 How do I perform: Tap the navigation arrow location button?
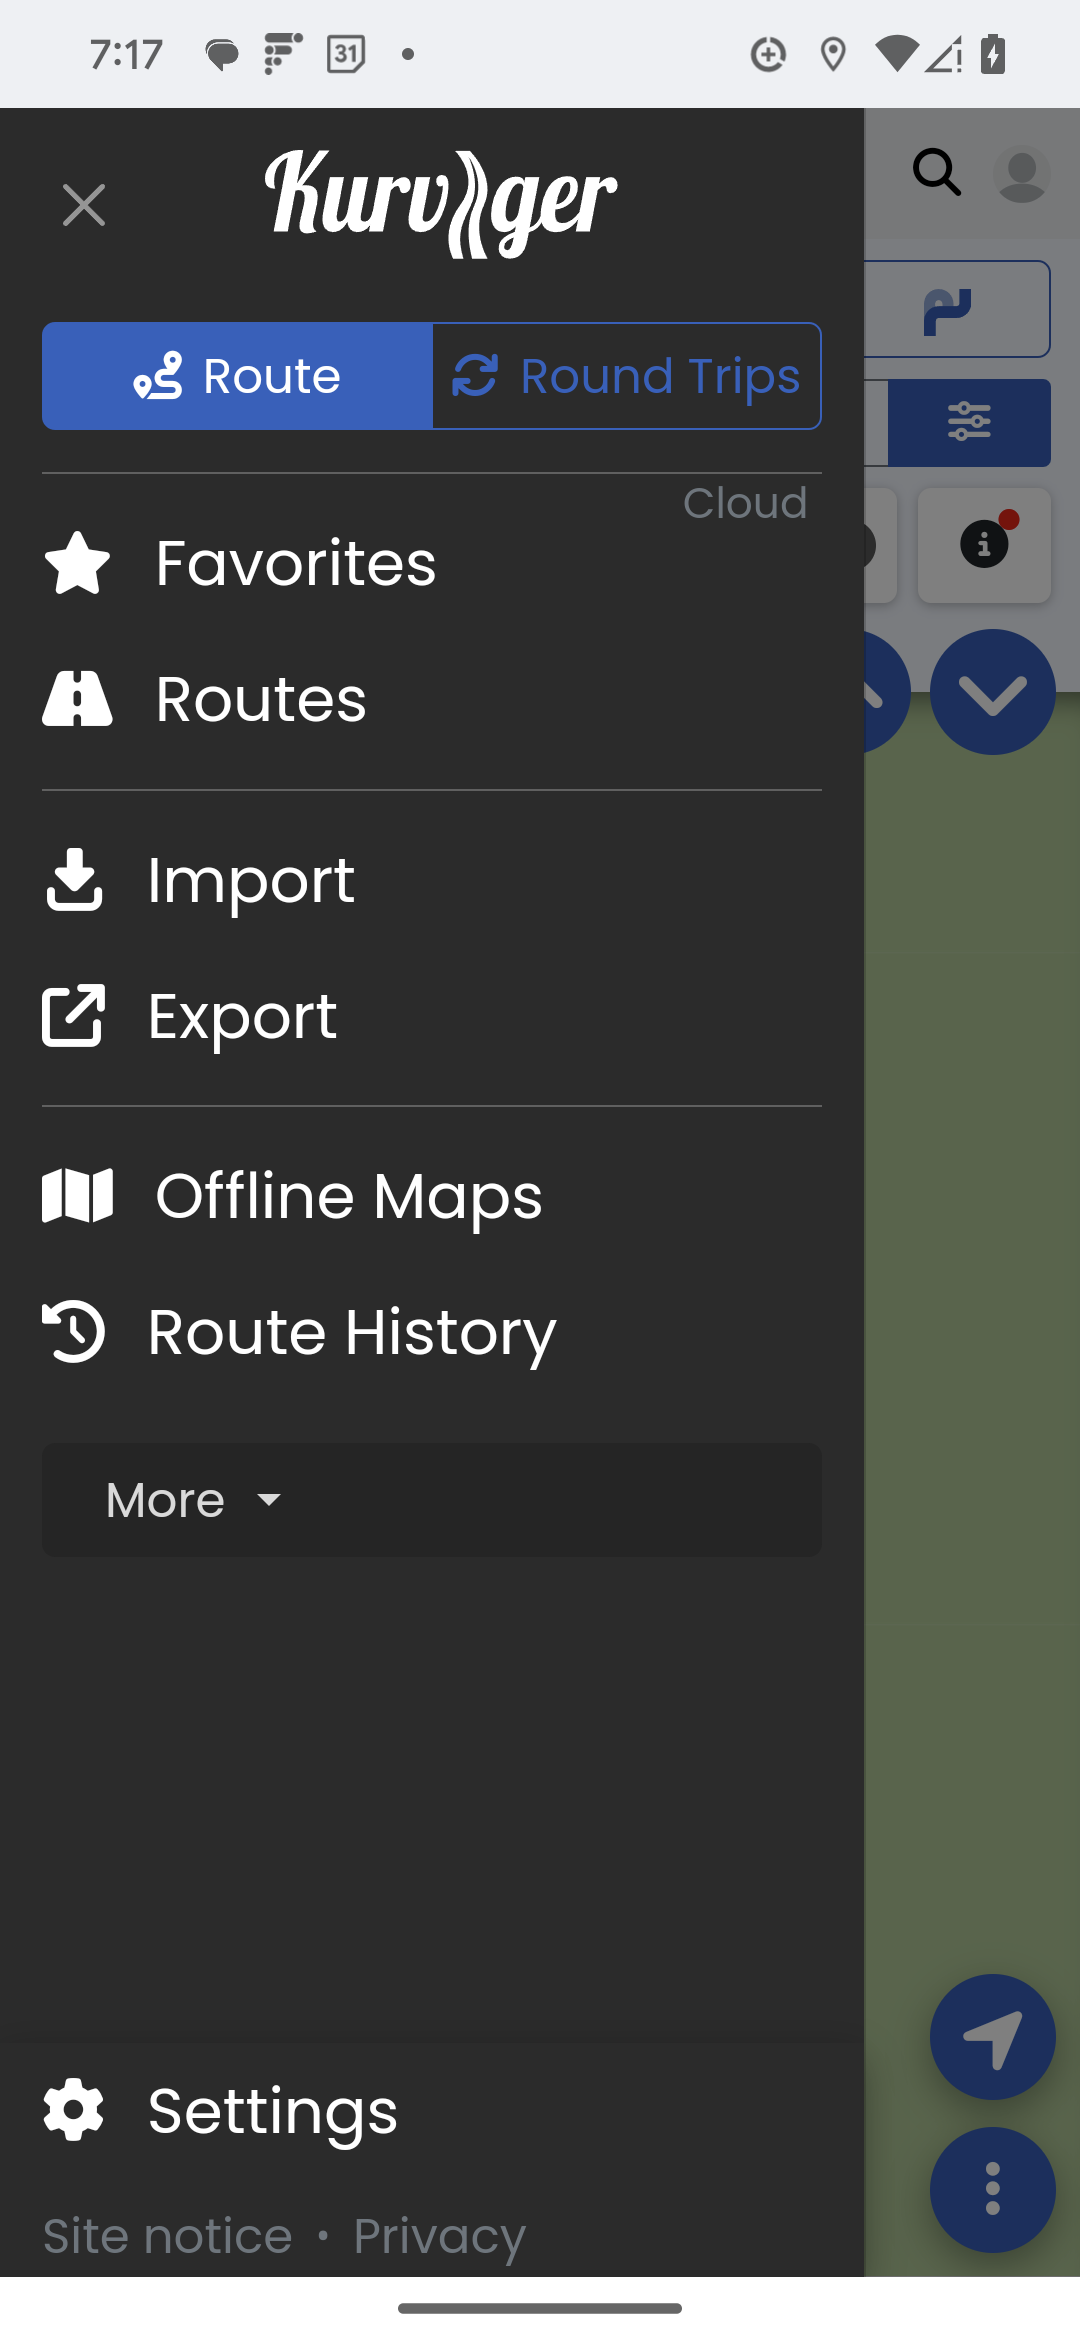[992, 2037]
